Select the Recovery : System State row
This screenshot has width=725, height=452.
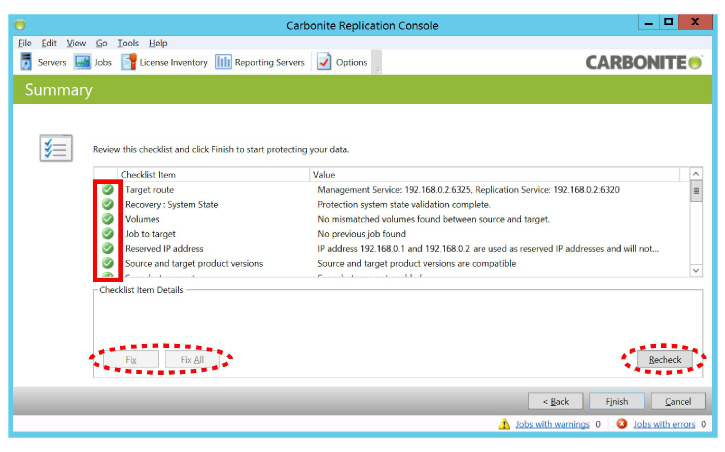pos(392,204)
